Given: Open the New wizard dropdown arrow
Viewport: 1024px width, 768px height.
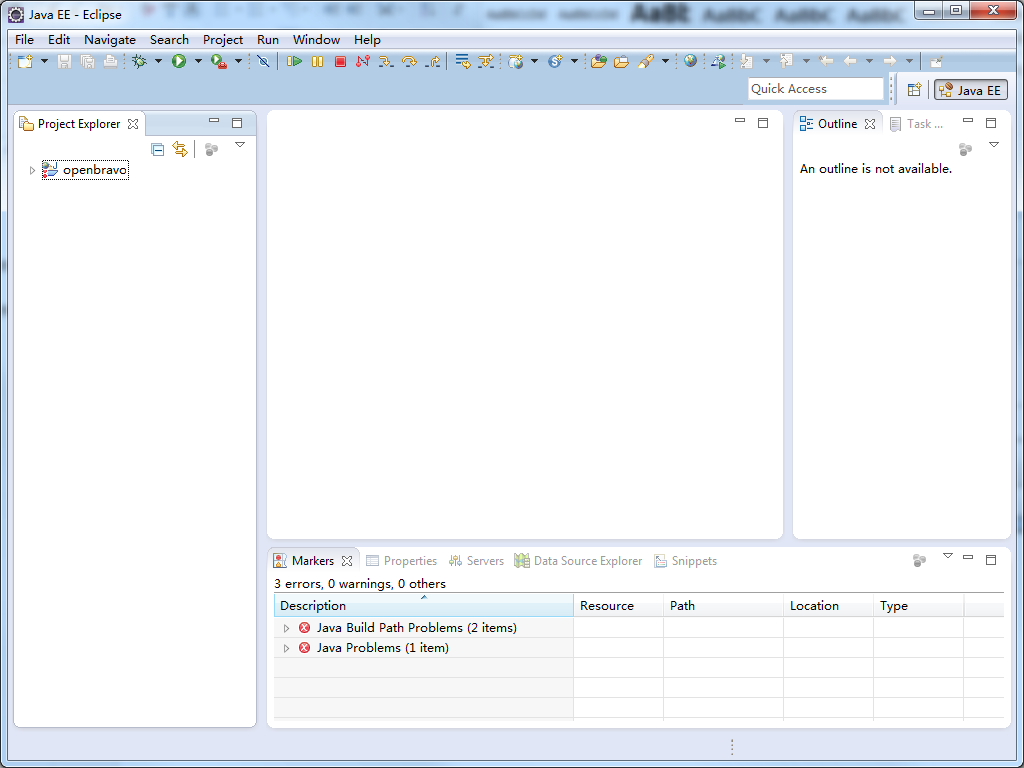Looking at the screenshot, I should click(44, 61).
